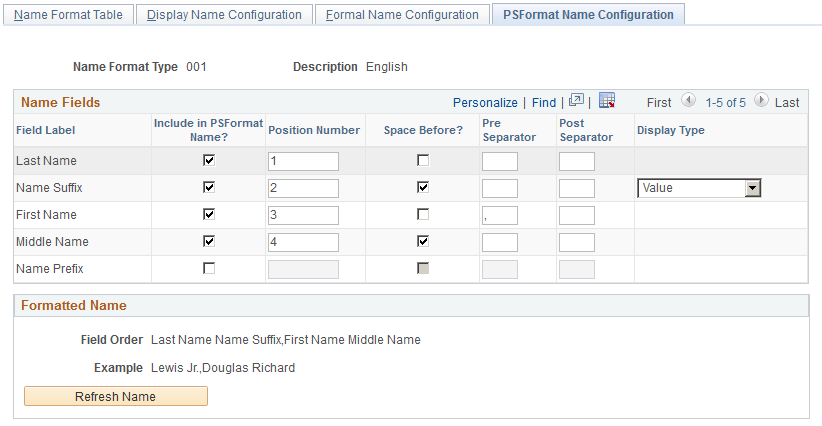This screenshot has height=426, width=822.
Task: Click Description value English
Action: (387, 67)
